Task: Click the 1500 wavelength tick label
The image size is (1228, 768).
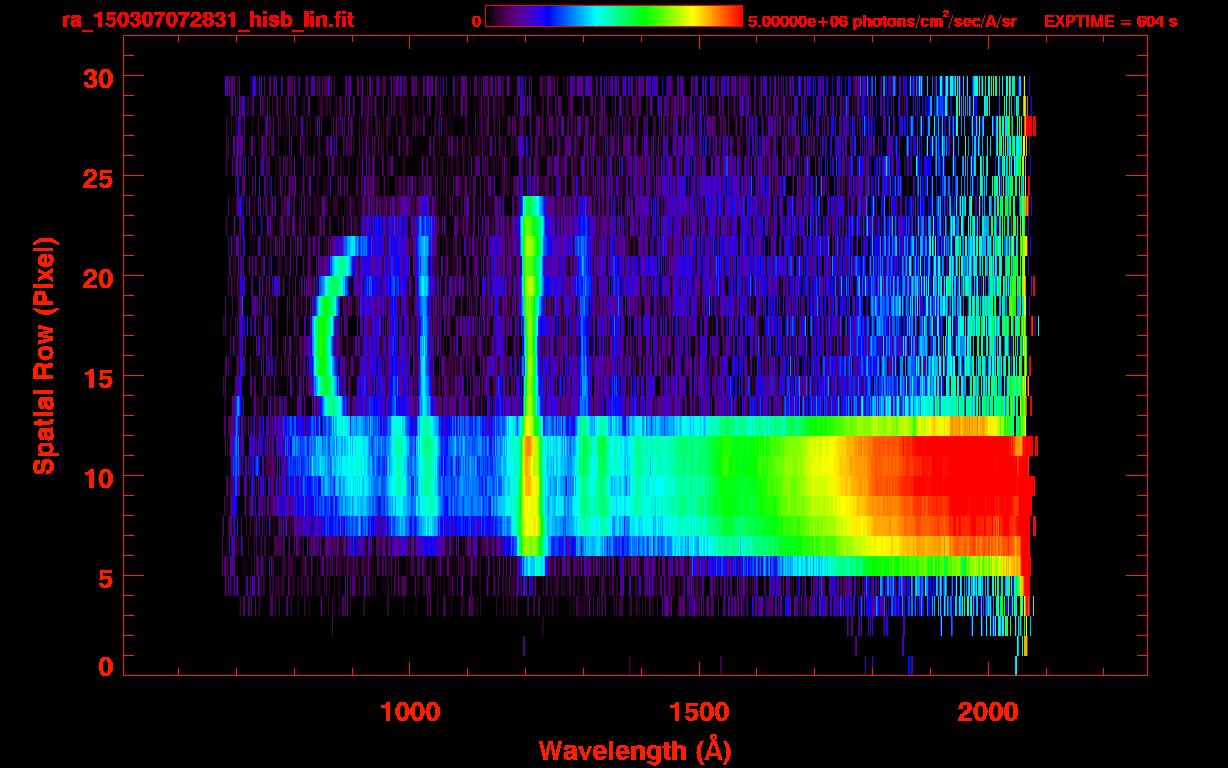Action: point(699,712)
